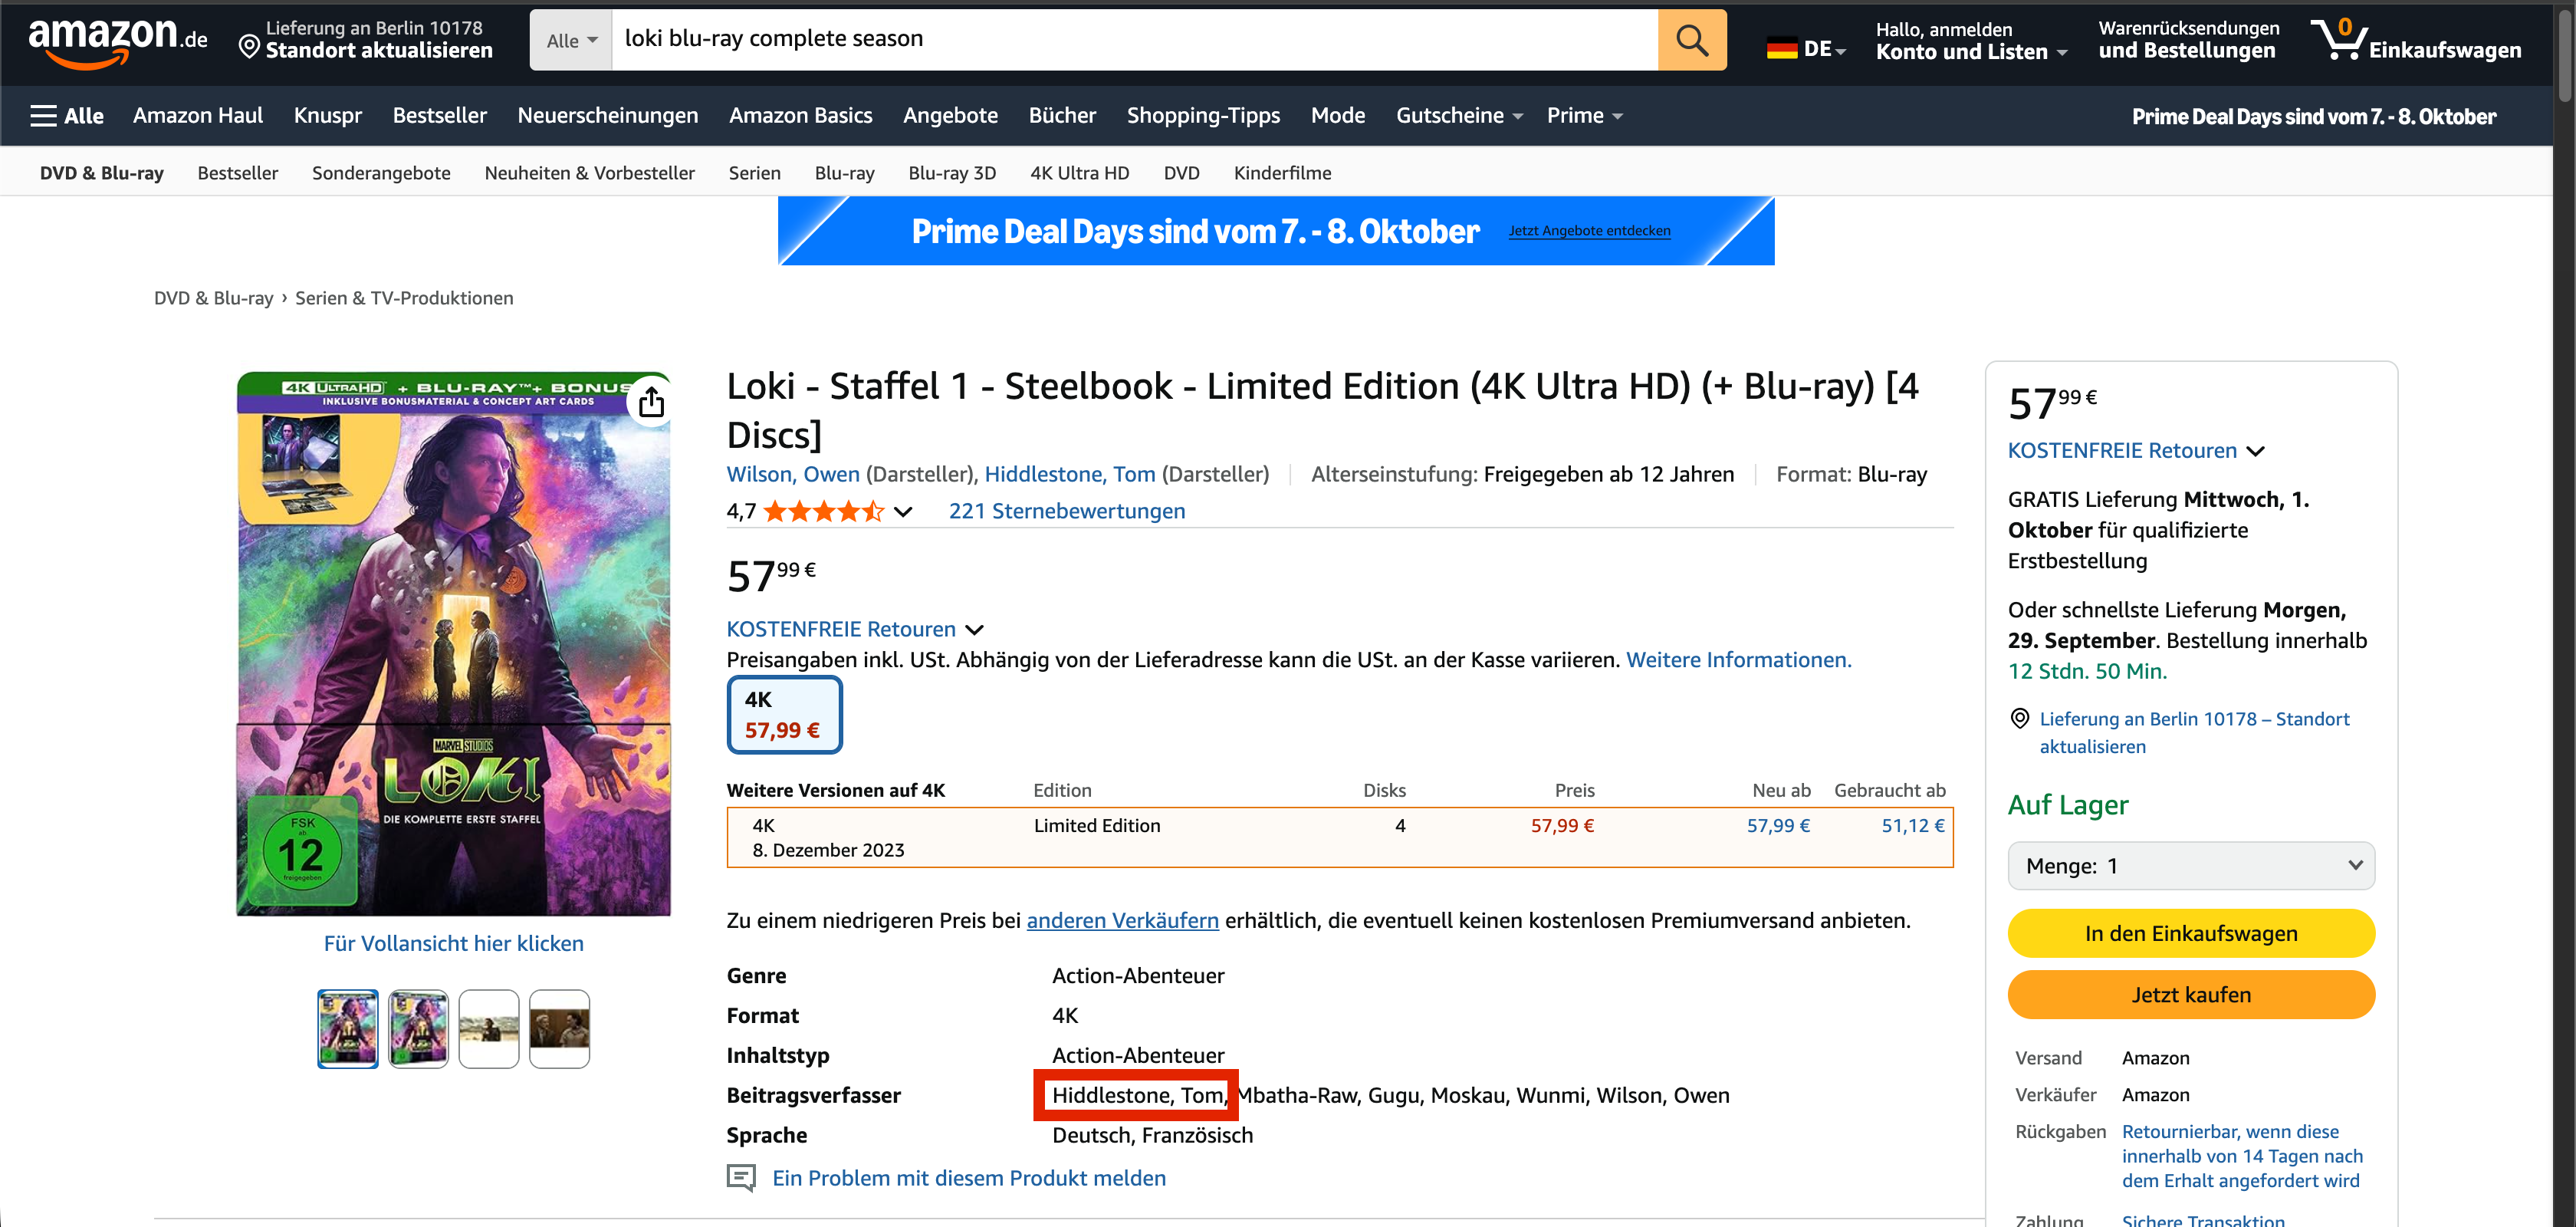Open the hamburger Alle menu
This screenshot has width=2576, height=1227.
click(67, 116)
